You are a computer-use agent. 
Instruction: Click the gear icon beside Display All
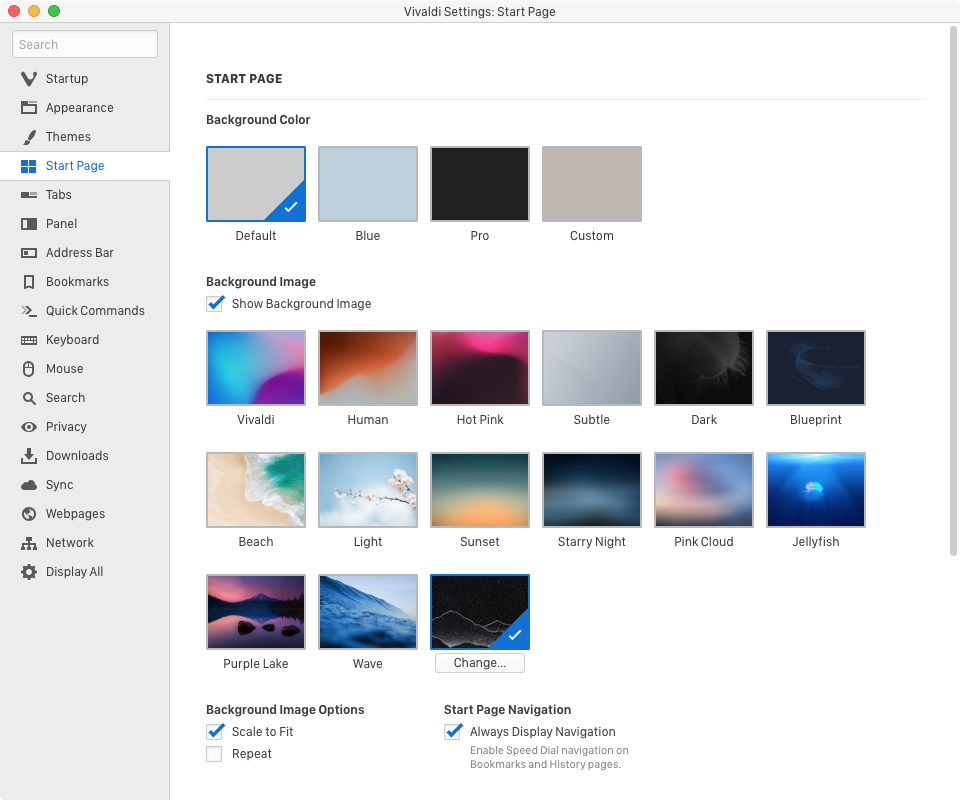pyautogui.click(x=29, y=572)
